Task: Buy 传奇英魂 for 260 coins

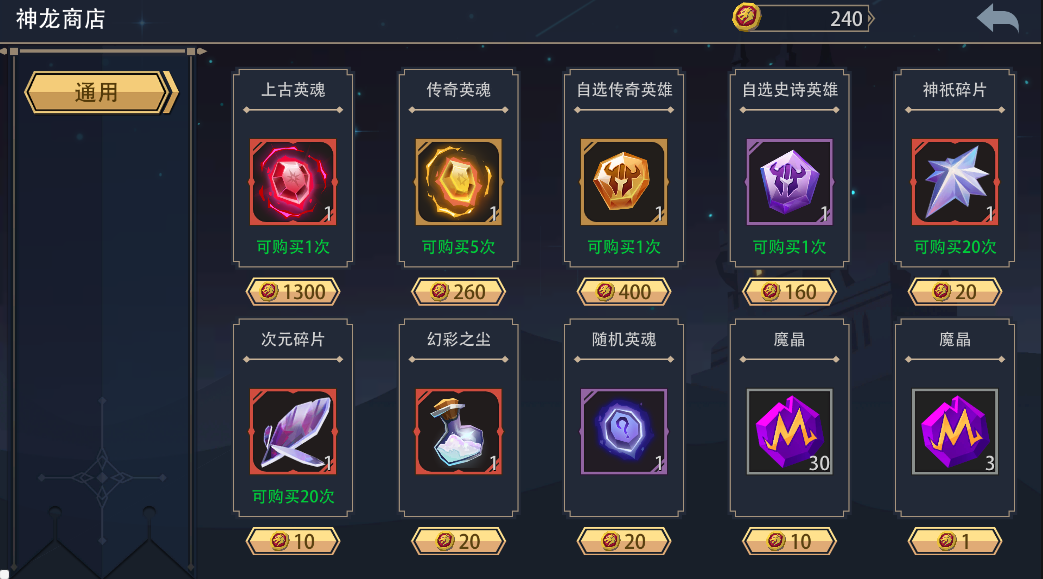Action: point(458,291)
